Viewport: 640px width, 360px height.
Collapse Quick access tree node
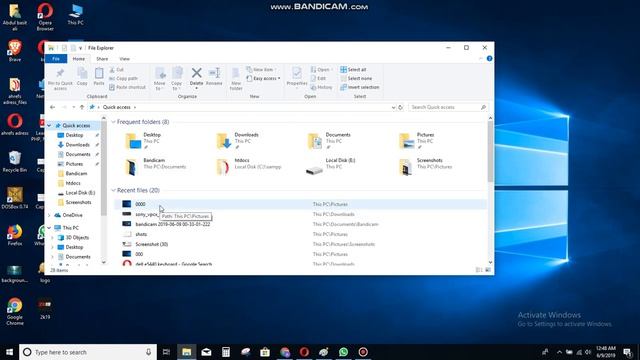coord(49,126)
